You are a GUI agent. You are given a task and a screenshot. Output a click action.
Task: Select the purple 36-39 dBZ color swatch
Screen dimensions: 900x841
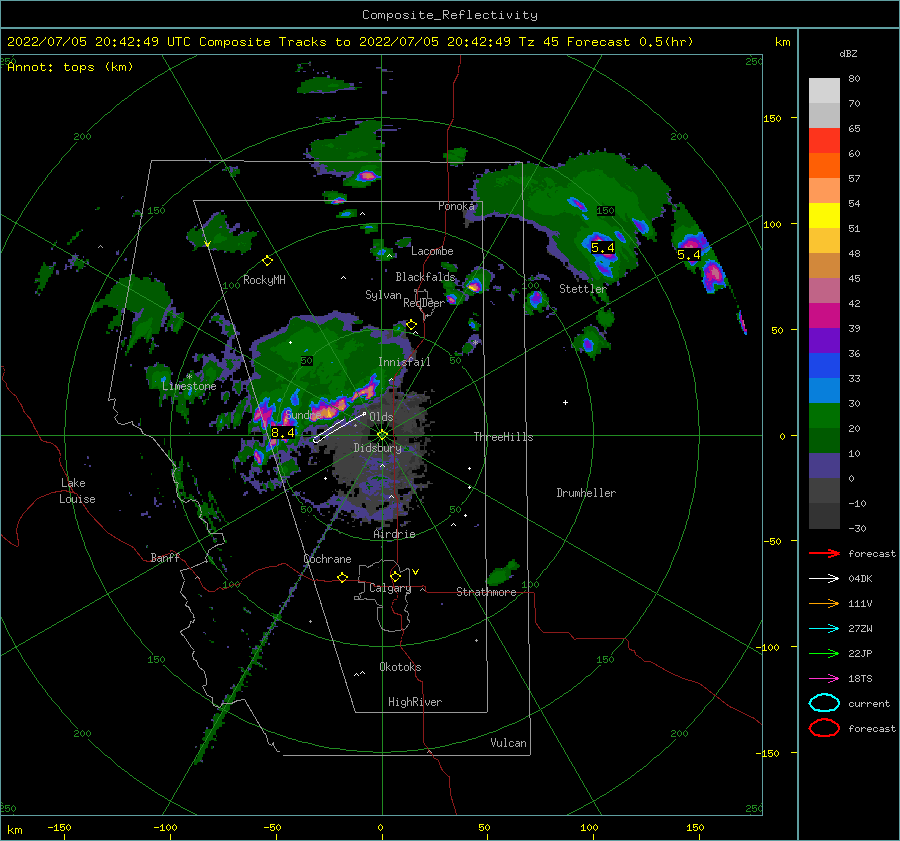pos(824,340)
